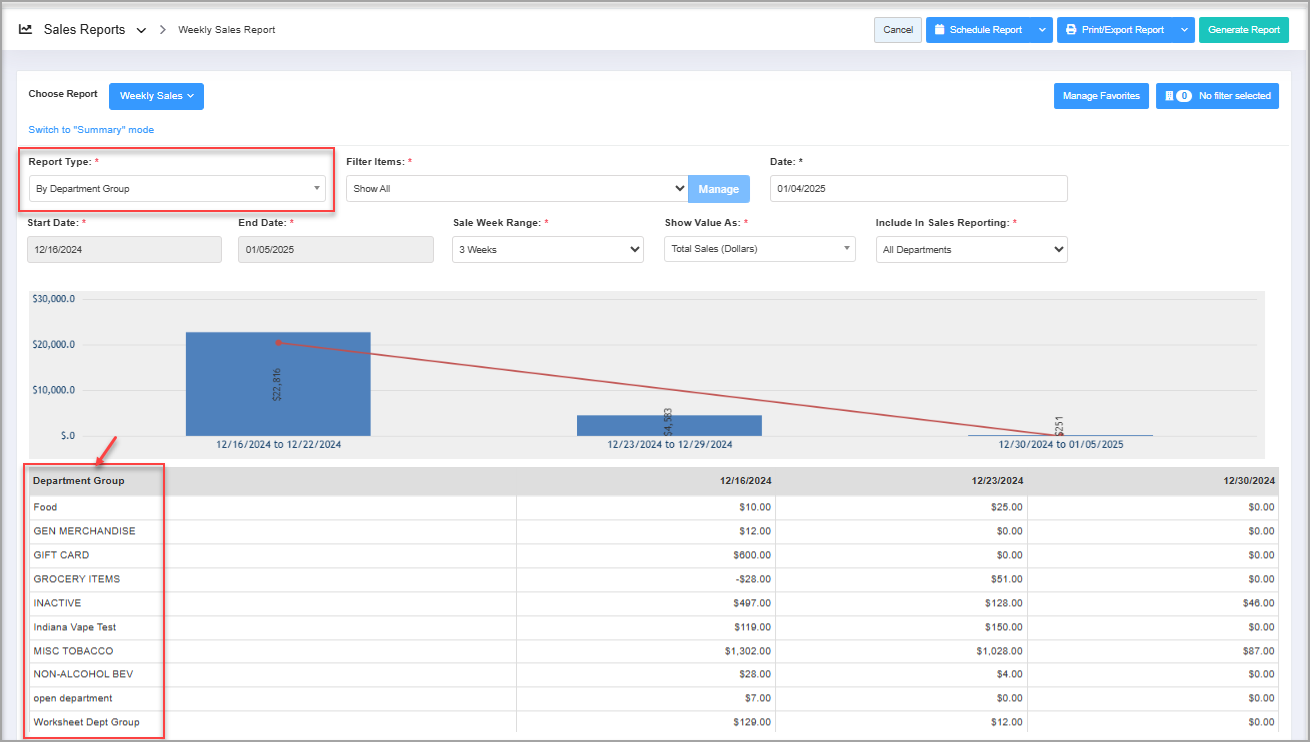Select the INACTIVE row label
Screen dimensions: 1310x742
(57, 603)
